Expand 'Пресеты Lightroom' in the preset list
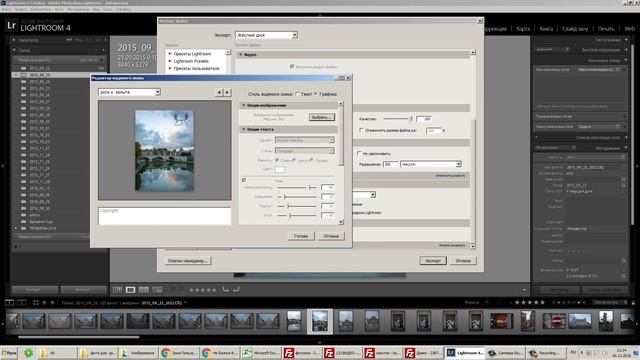 tap(170, 53)
